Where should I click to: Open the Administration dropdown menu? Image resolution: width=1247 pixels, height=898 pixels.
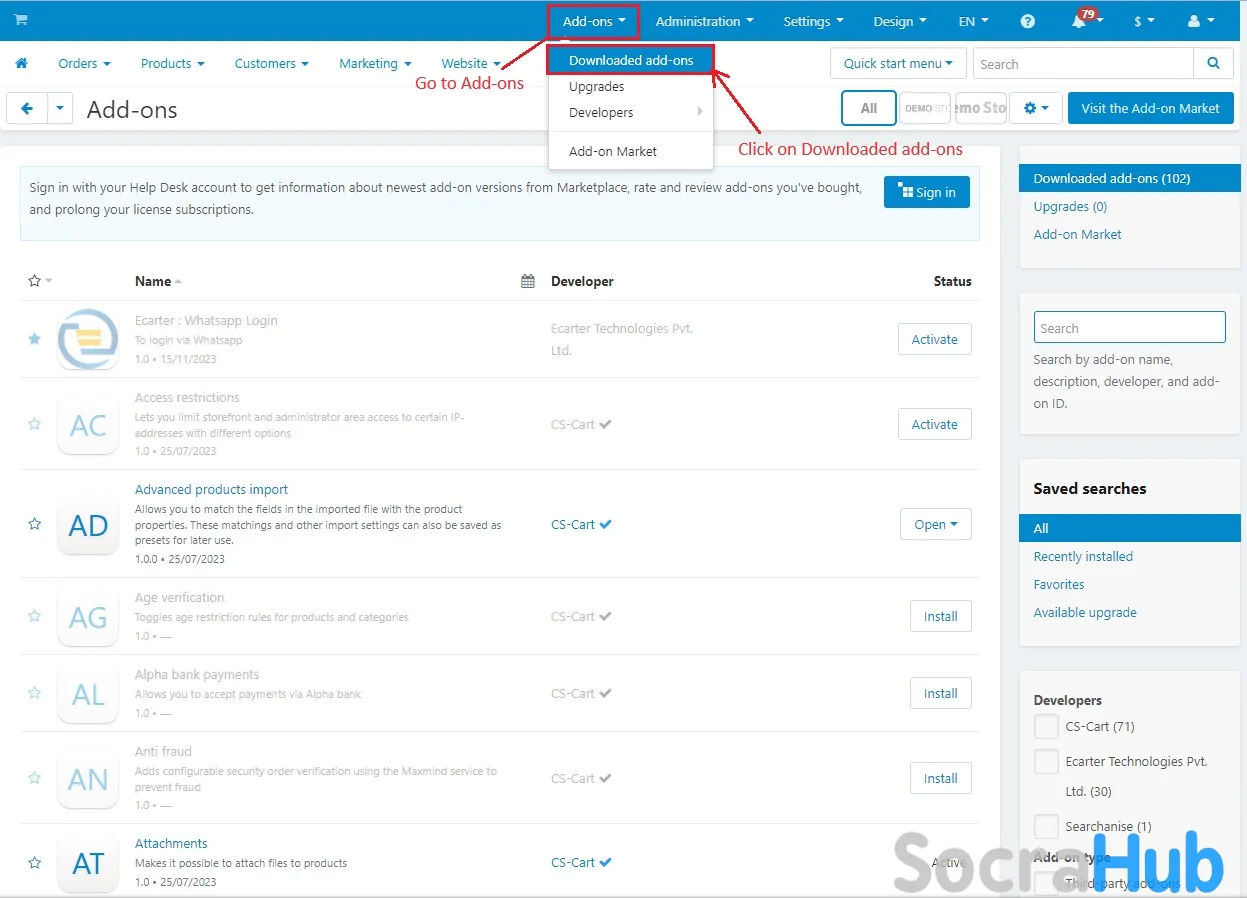point(705,21)
